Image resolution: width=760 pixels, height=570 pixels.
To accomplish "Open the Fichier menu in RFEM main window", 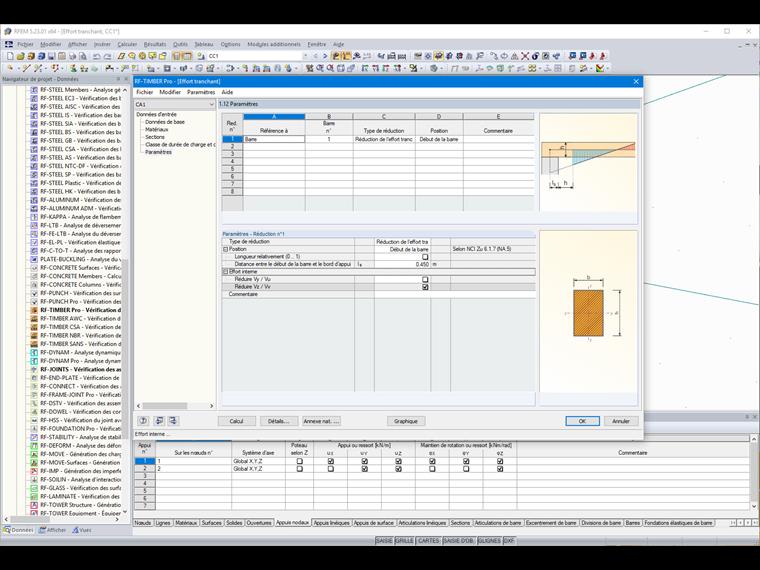I will click(x=25, y=44).
